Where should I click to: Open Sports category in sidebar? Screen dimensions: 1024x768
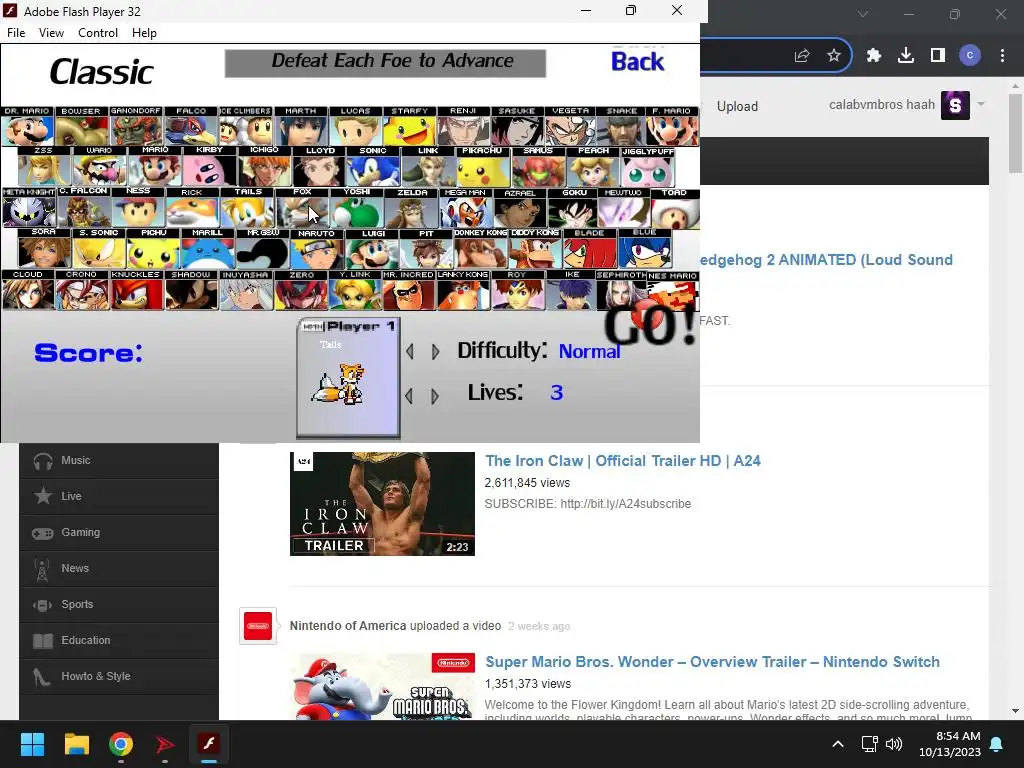(119, 604)
